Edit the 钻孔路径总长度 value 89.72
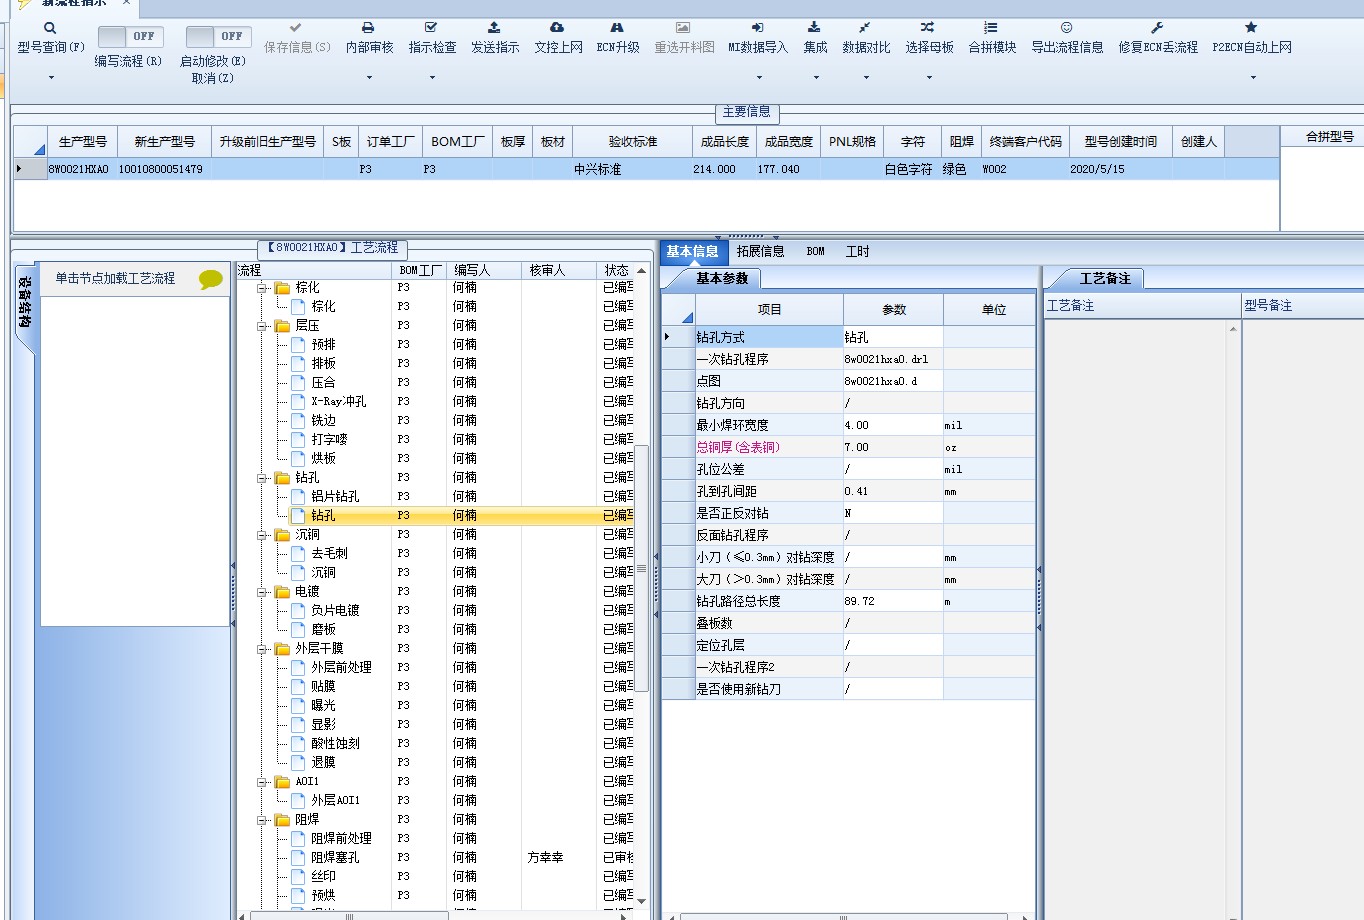This screenshot has width=1364, height=920. coord(892,602)
